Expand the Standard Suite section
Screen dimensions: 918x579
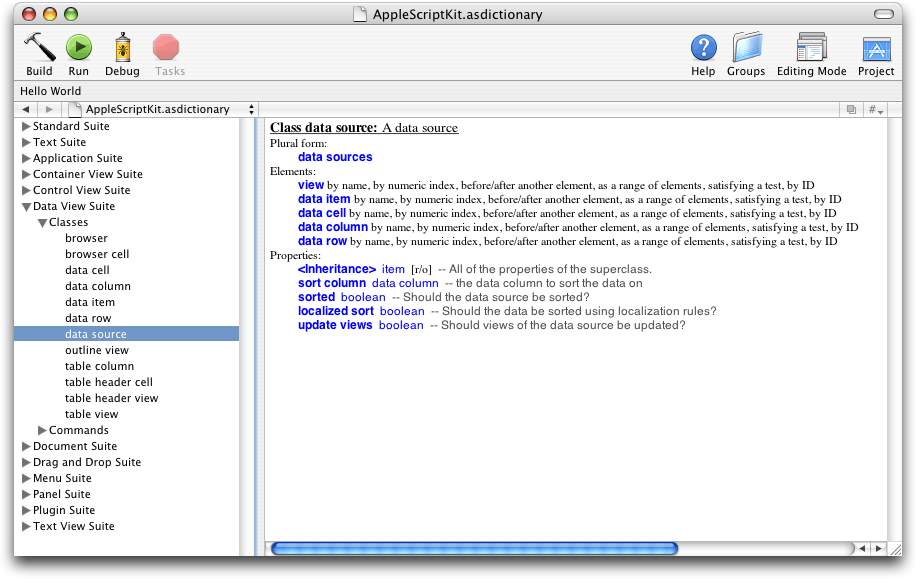24,126
